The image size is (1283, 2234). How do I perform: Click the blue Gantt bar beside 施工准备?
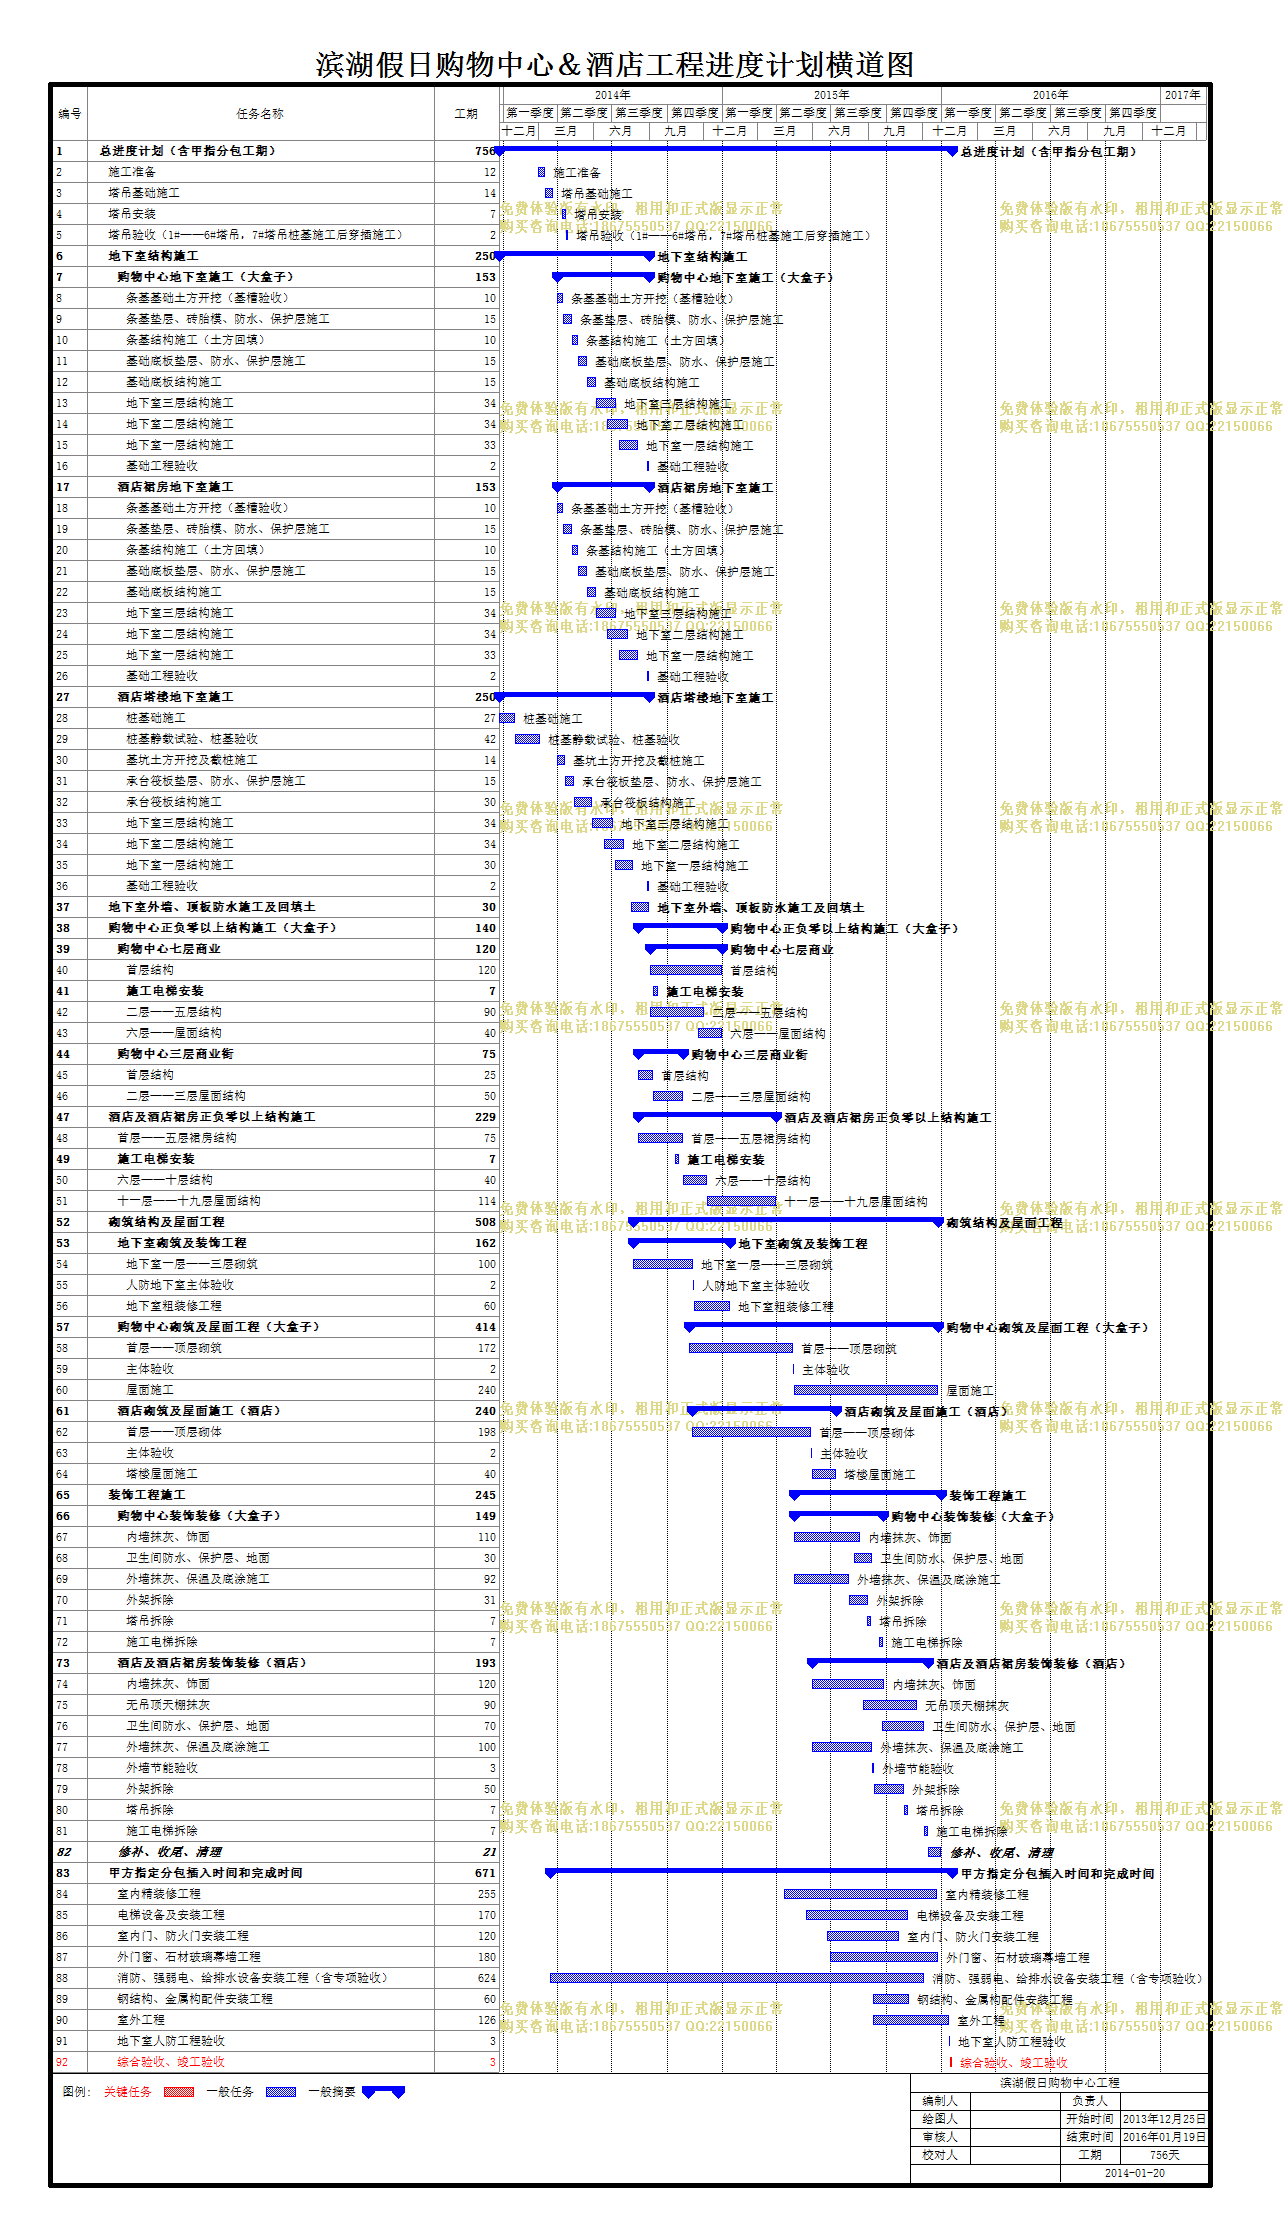pos(541,172)
